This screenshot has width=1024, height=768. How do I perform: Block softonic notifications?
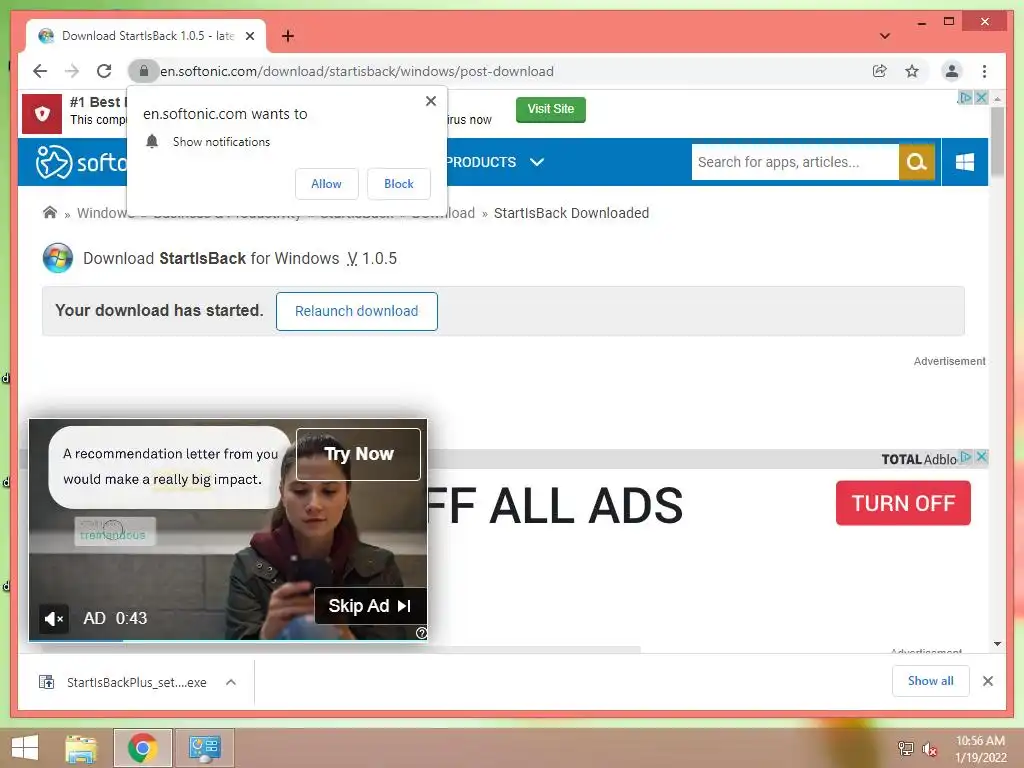398,184
